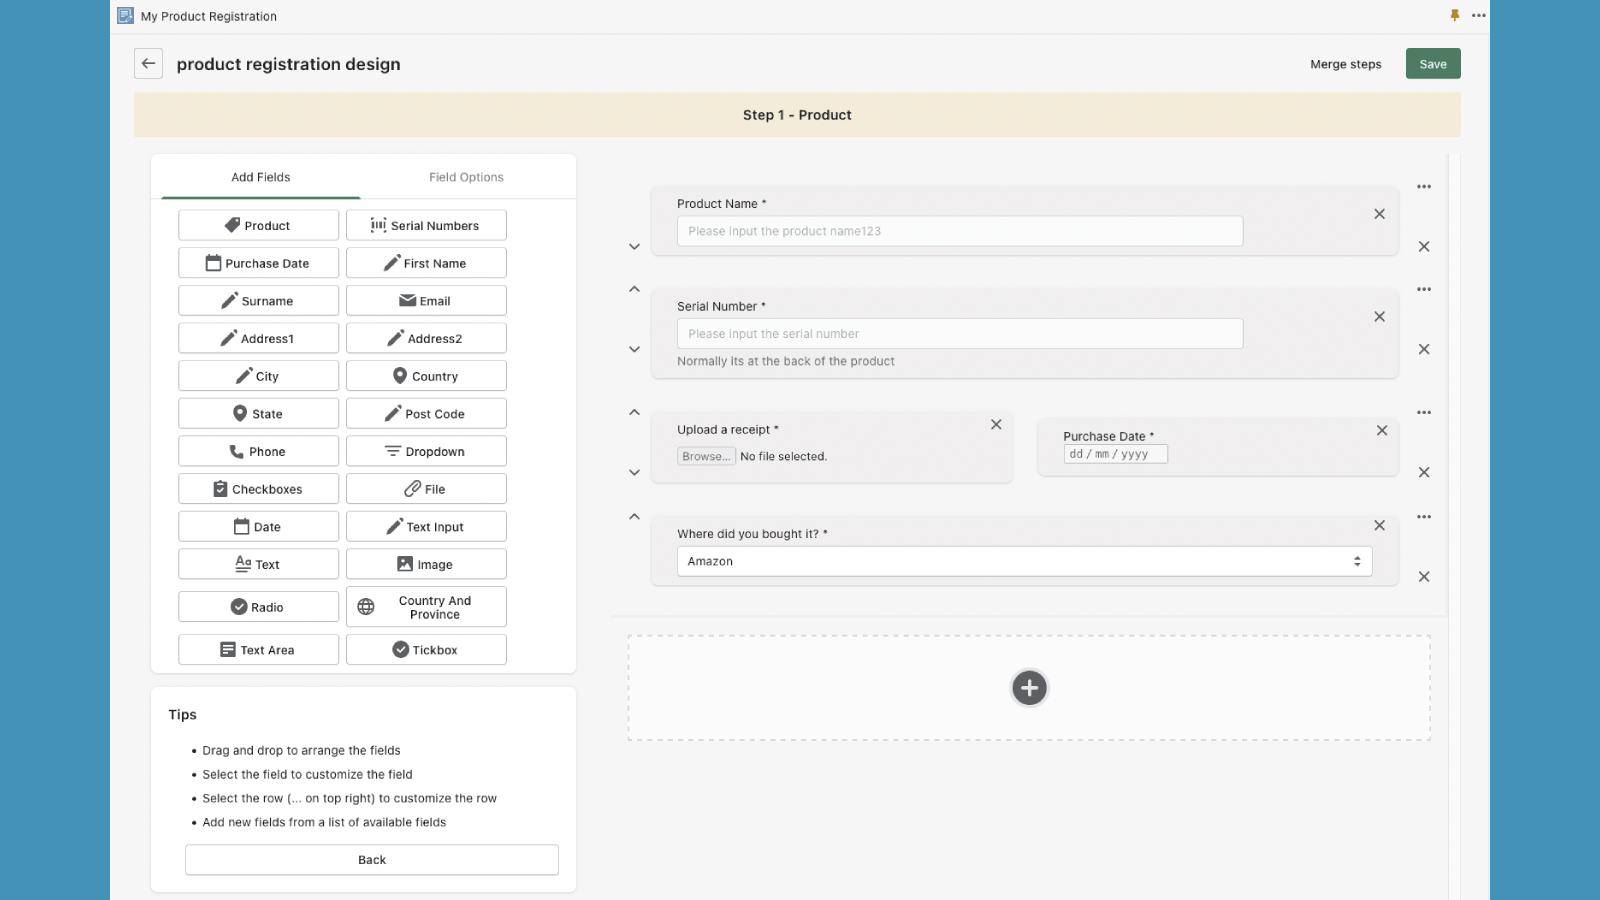Image resolution: width=1600 pixels, height=900 pixels.
Task: Move the Serial Number row up with the chevron
Action: [634, 289]
